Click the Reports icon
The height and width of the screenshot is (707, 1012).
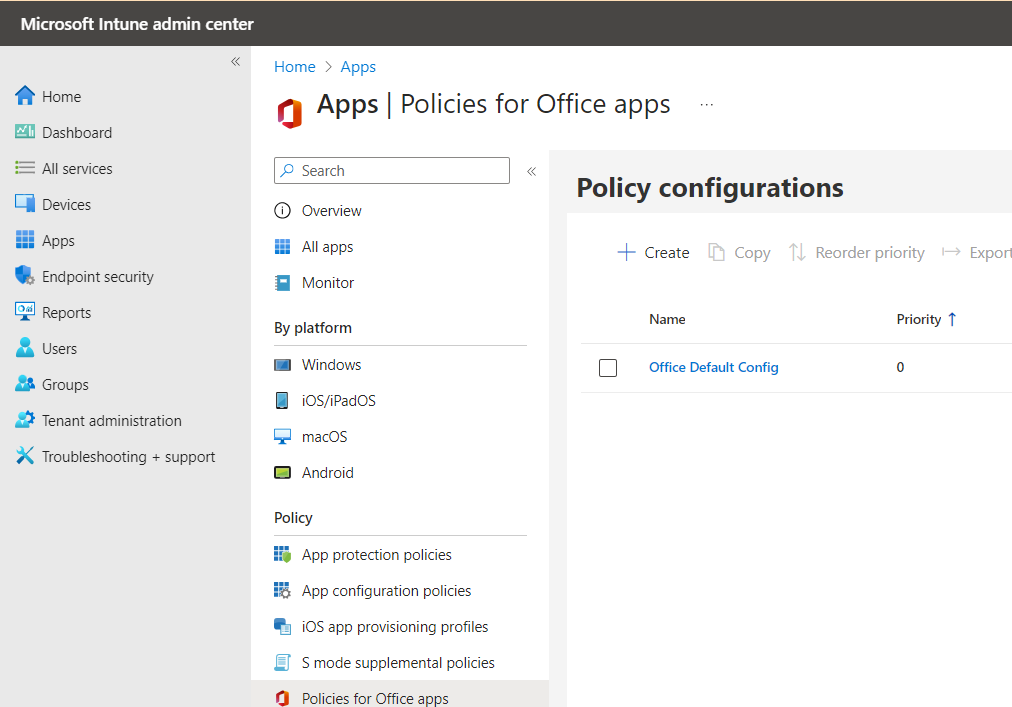25,312
